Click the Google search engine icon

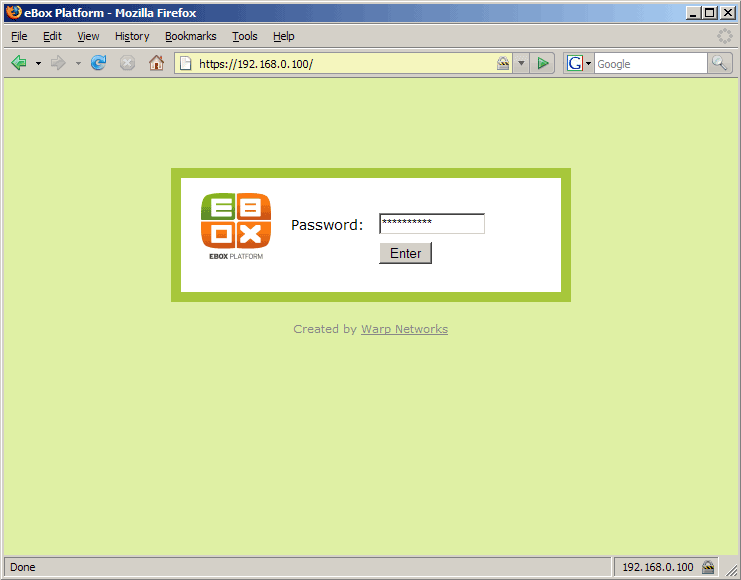tap(575, 63)
